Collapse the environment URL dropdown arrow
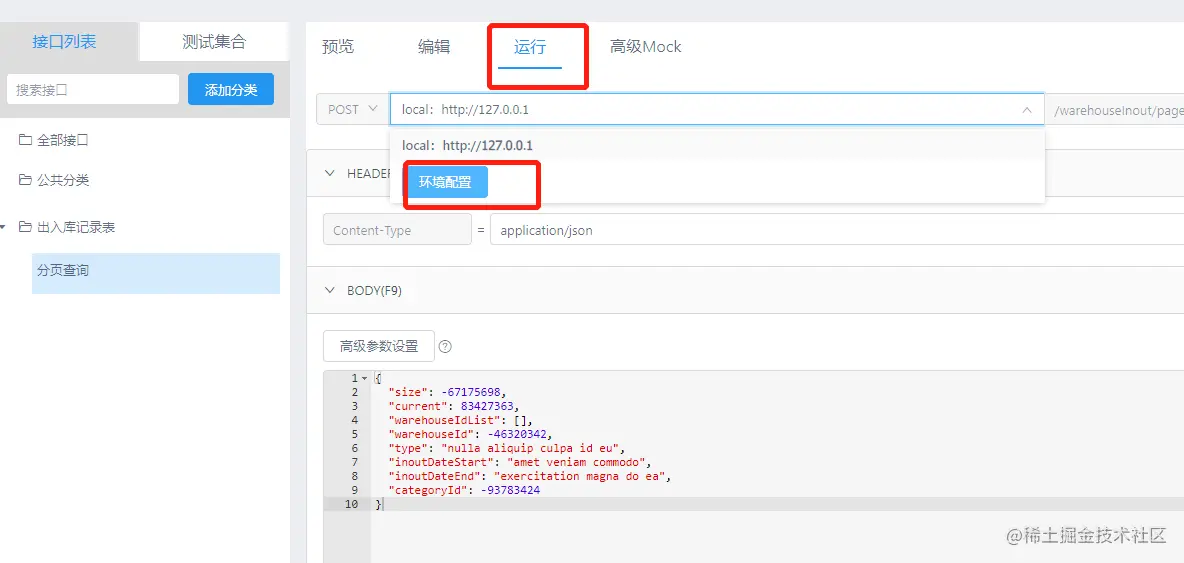This screenshot has height=563, width=1184. 1027,109
